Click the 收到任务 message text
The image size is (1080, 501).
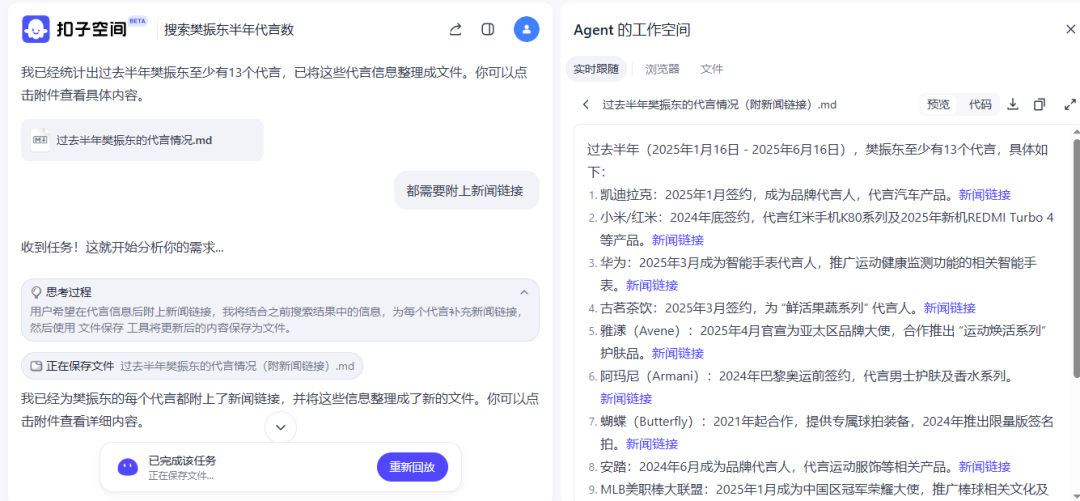click(122, 247)
